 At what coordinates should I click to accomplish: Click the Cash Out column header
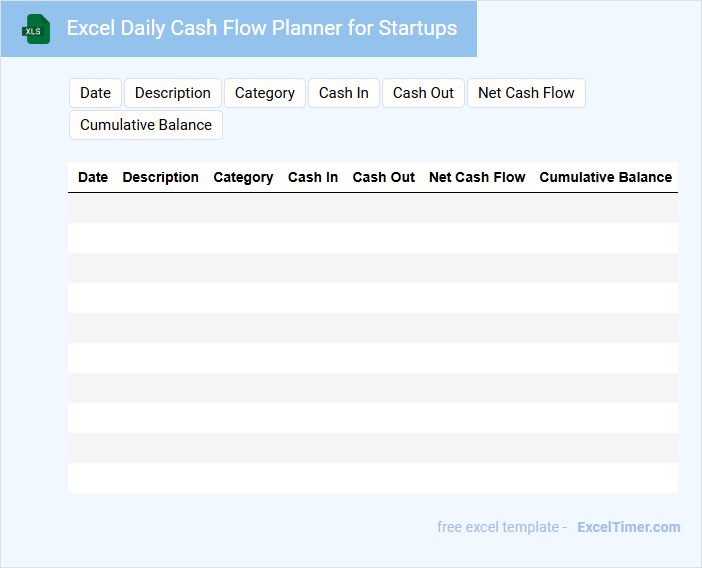tap(384, 177)
